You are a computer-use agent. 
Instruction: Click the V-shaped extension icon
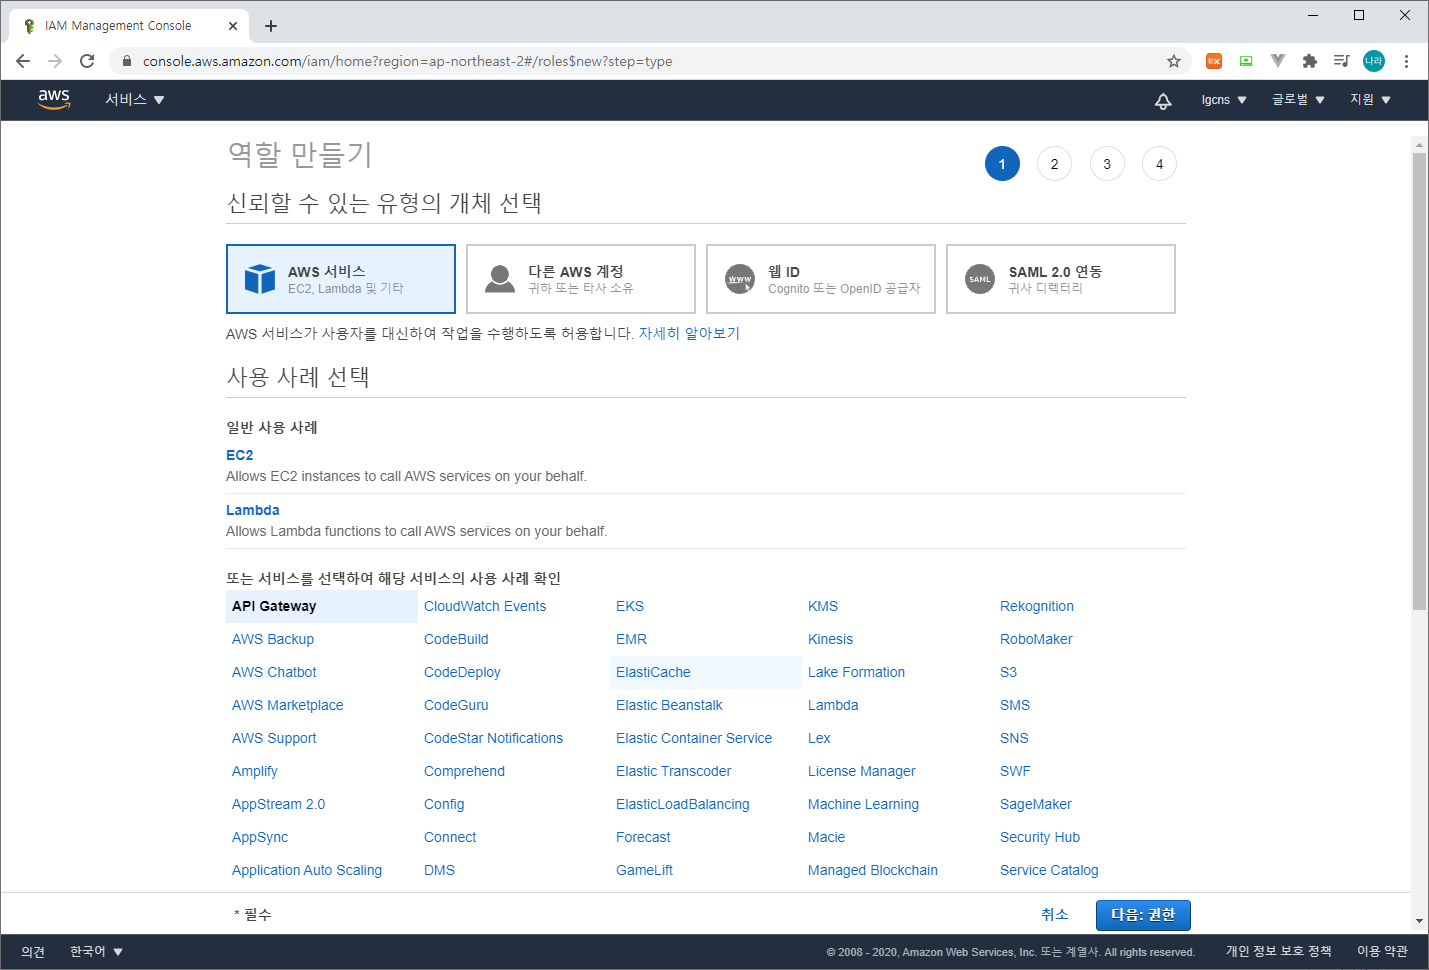click(x=1278, y=61)
